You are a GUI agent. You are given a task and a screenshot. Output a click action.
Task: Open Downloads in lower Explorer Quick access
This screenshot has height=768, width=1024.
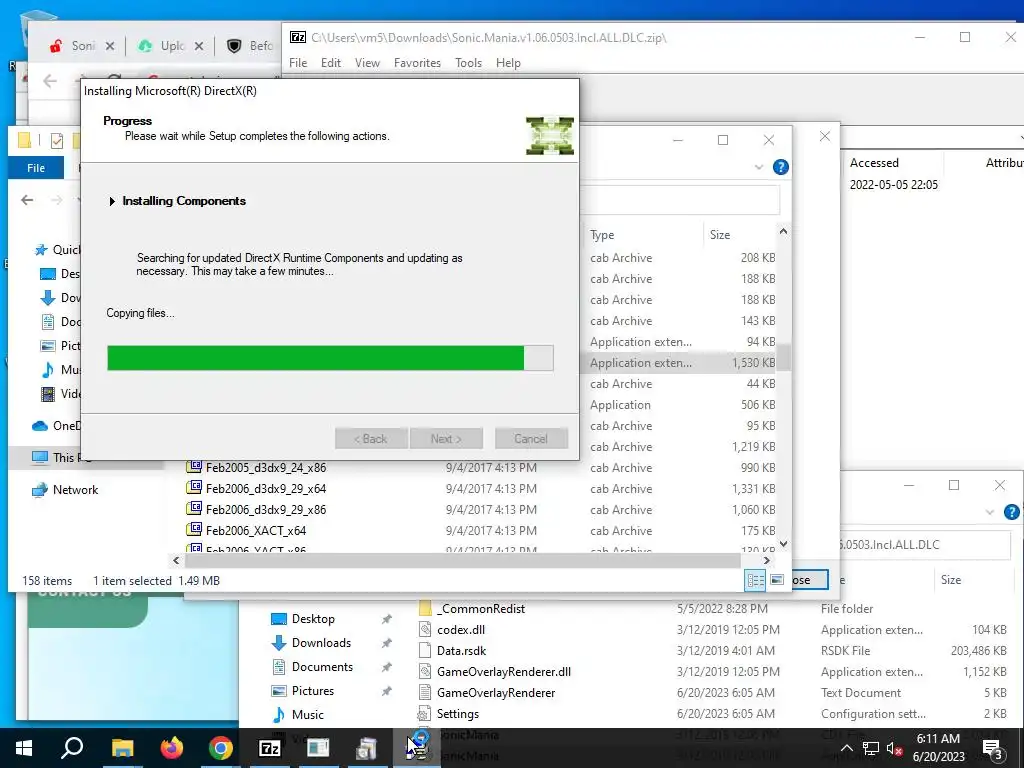321,643
